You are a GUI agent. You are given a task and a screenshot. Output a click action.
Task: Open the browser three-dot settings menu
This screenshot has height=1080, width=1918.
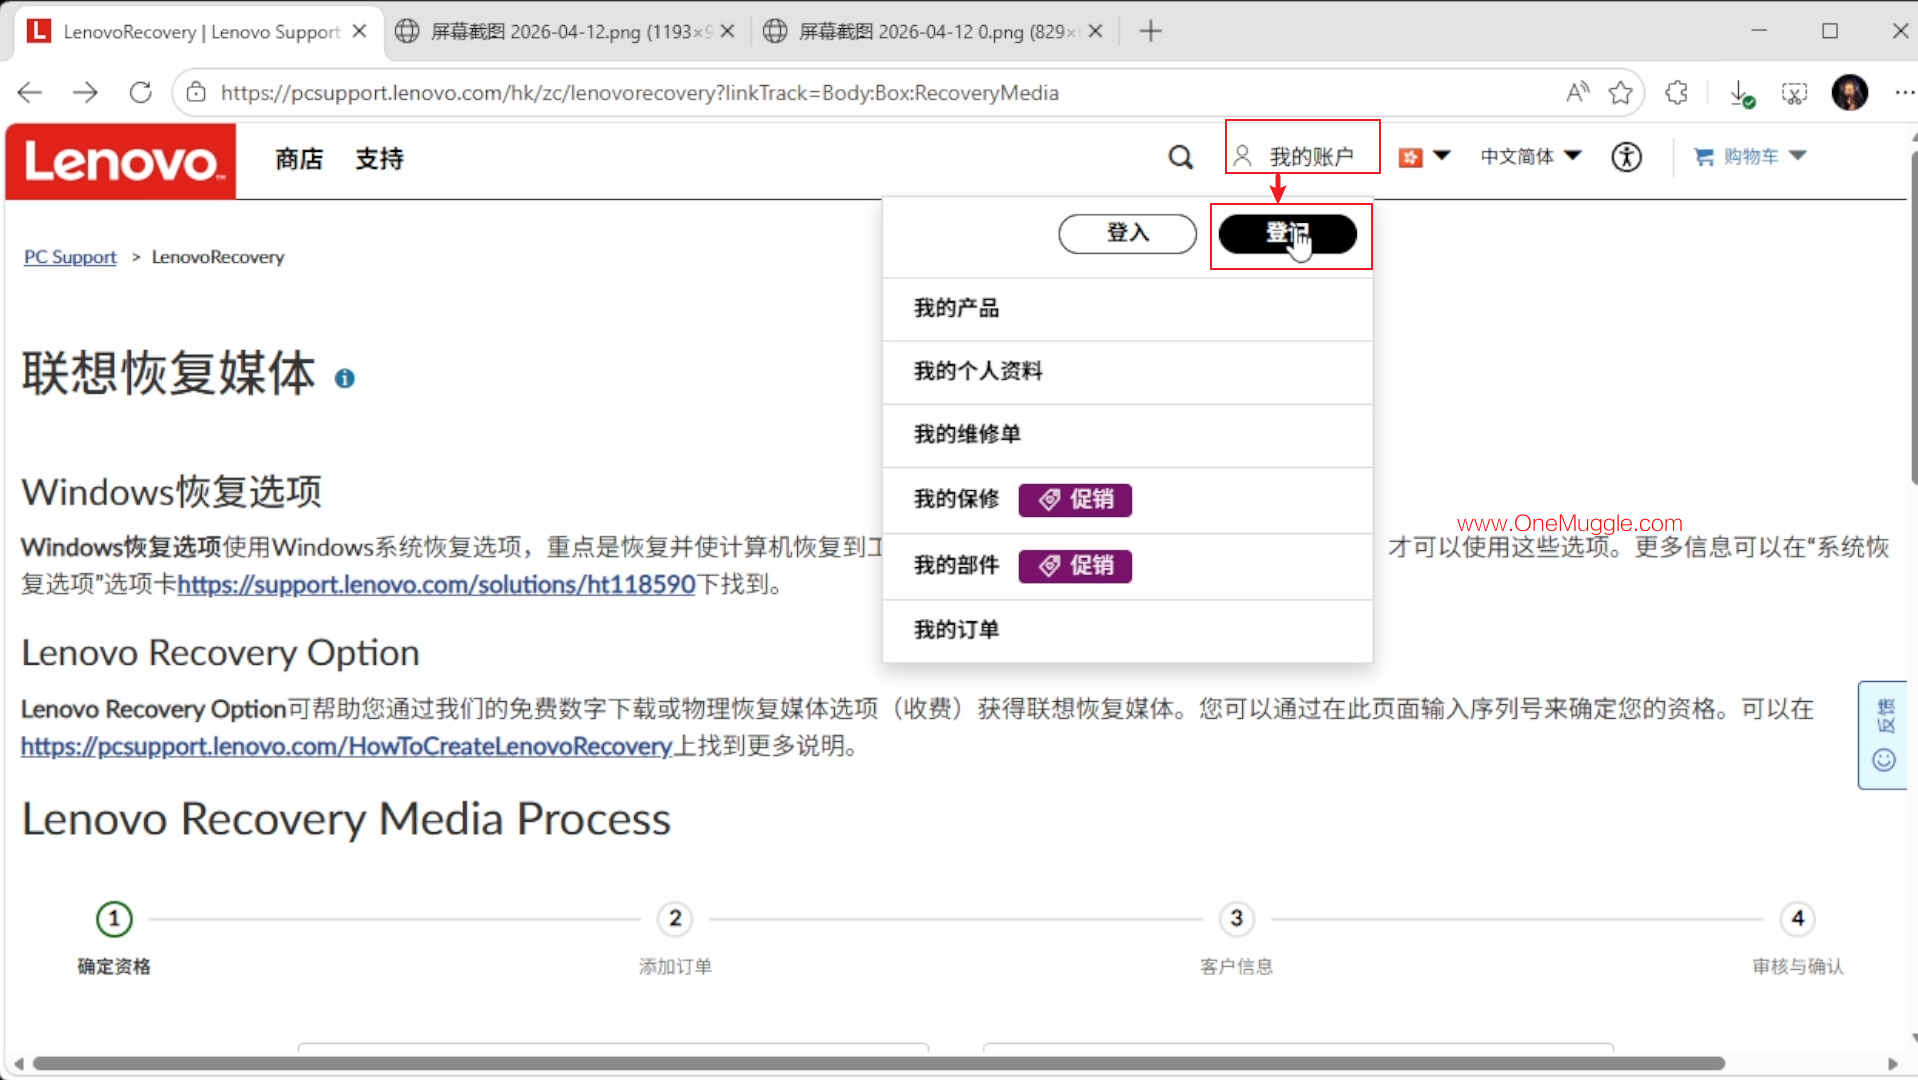point(1903,93)
